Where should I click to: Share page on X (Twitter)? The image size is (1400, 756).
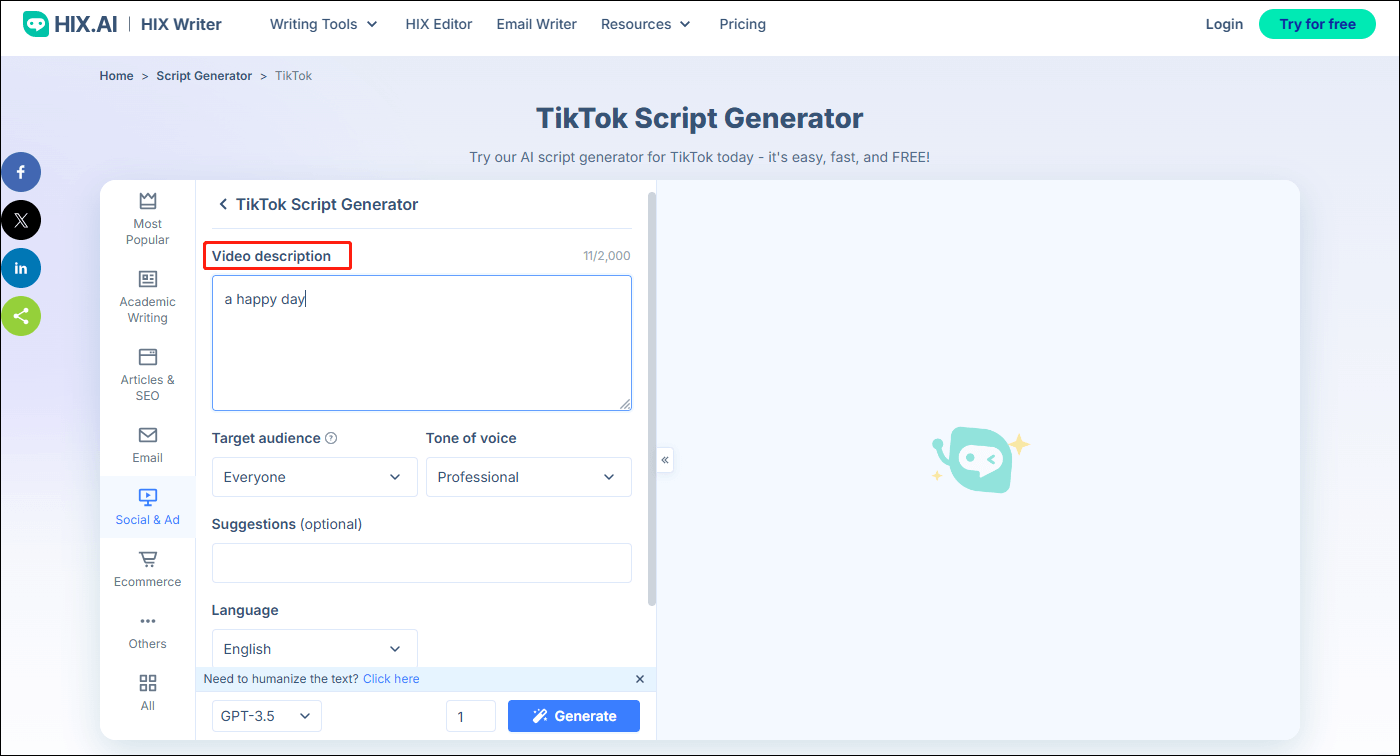[x=21, y=220]
